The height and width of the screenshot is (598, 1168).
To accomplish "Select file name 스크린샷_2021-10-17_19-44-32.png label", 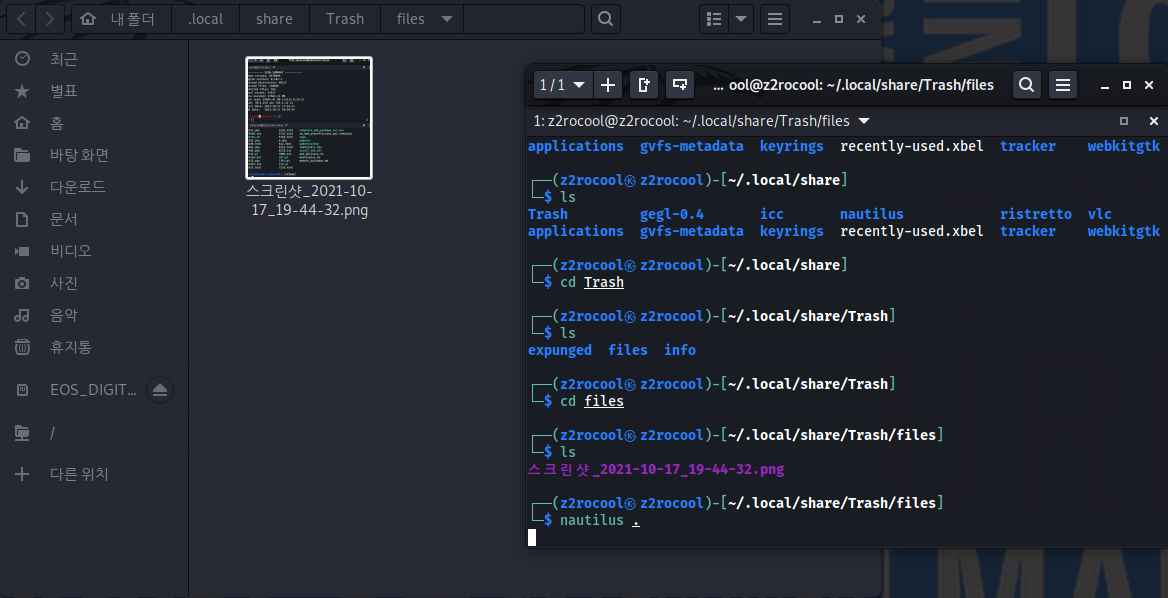I will (x=309, y=200).
